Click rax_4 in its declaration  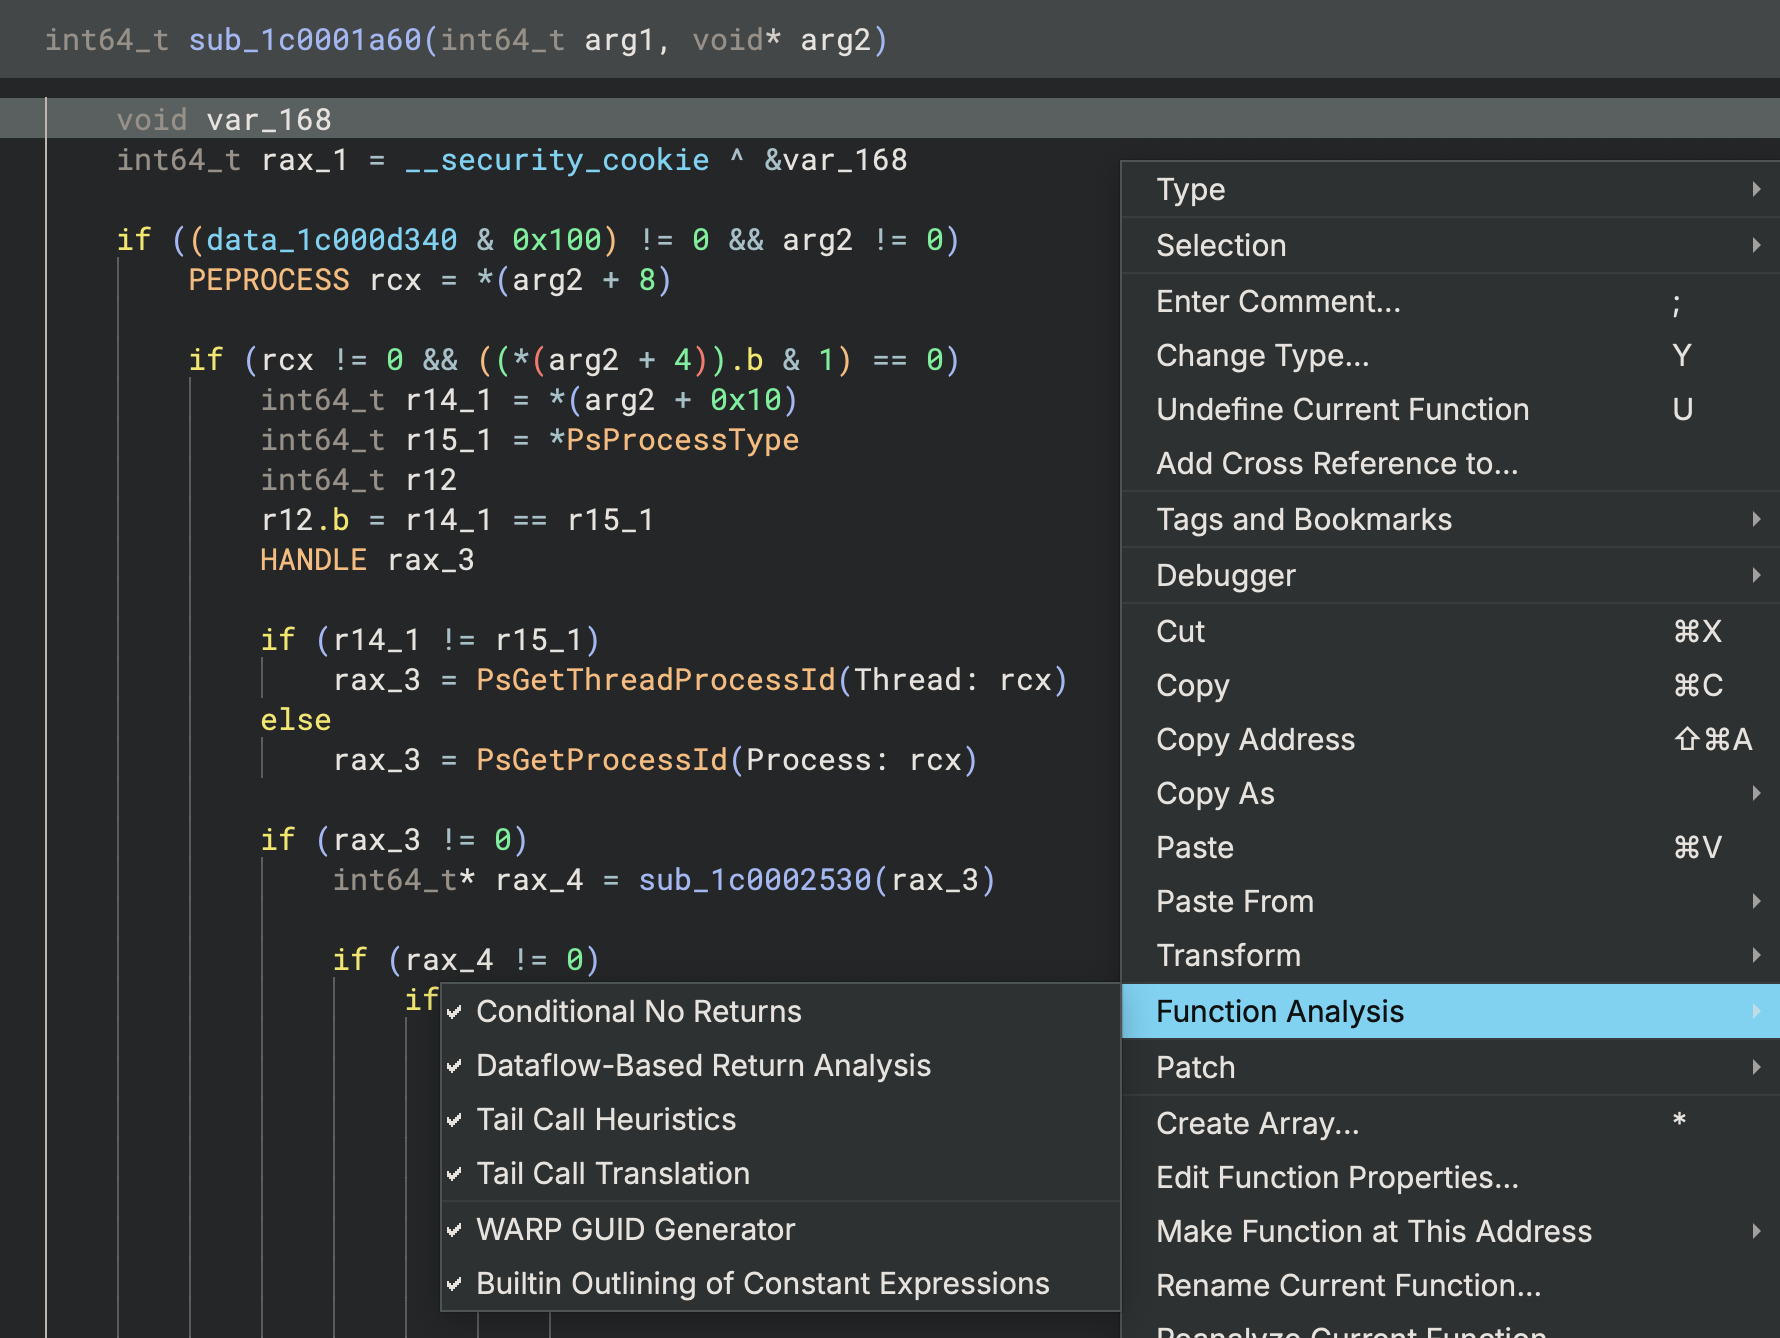[539, 880]
